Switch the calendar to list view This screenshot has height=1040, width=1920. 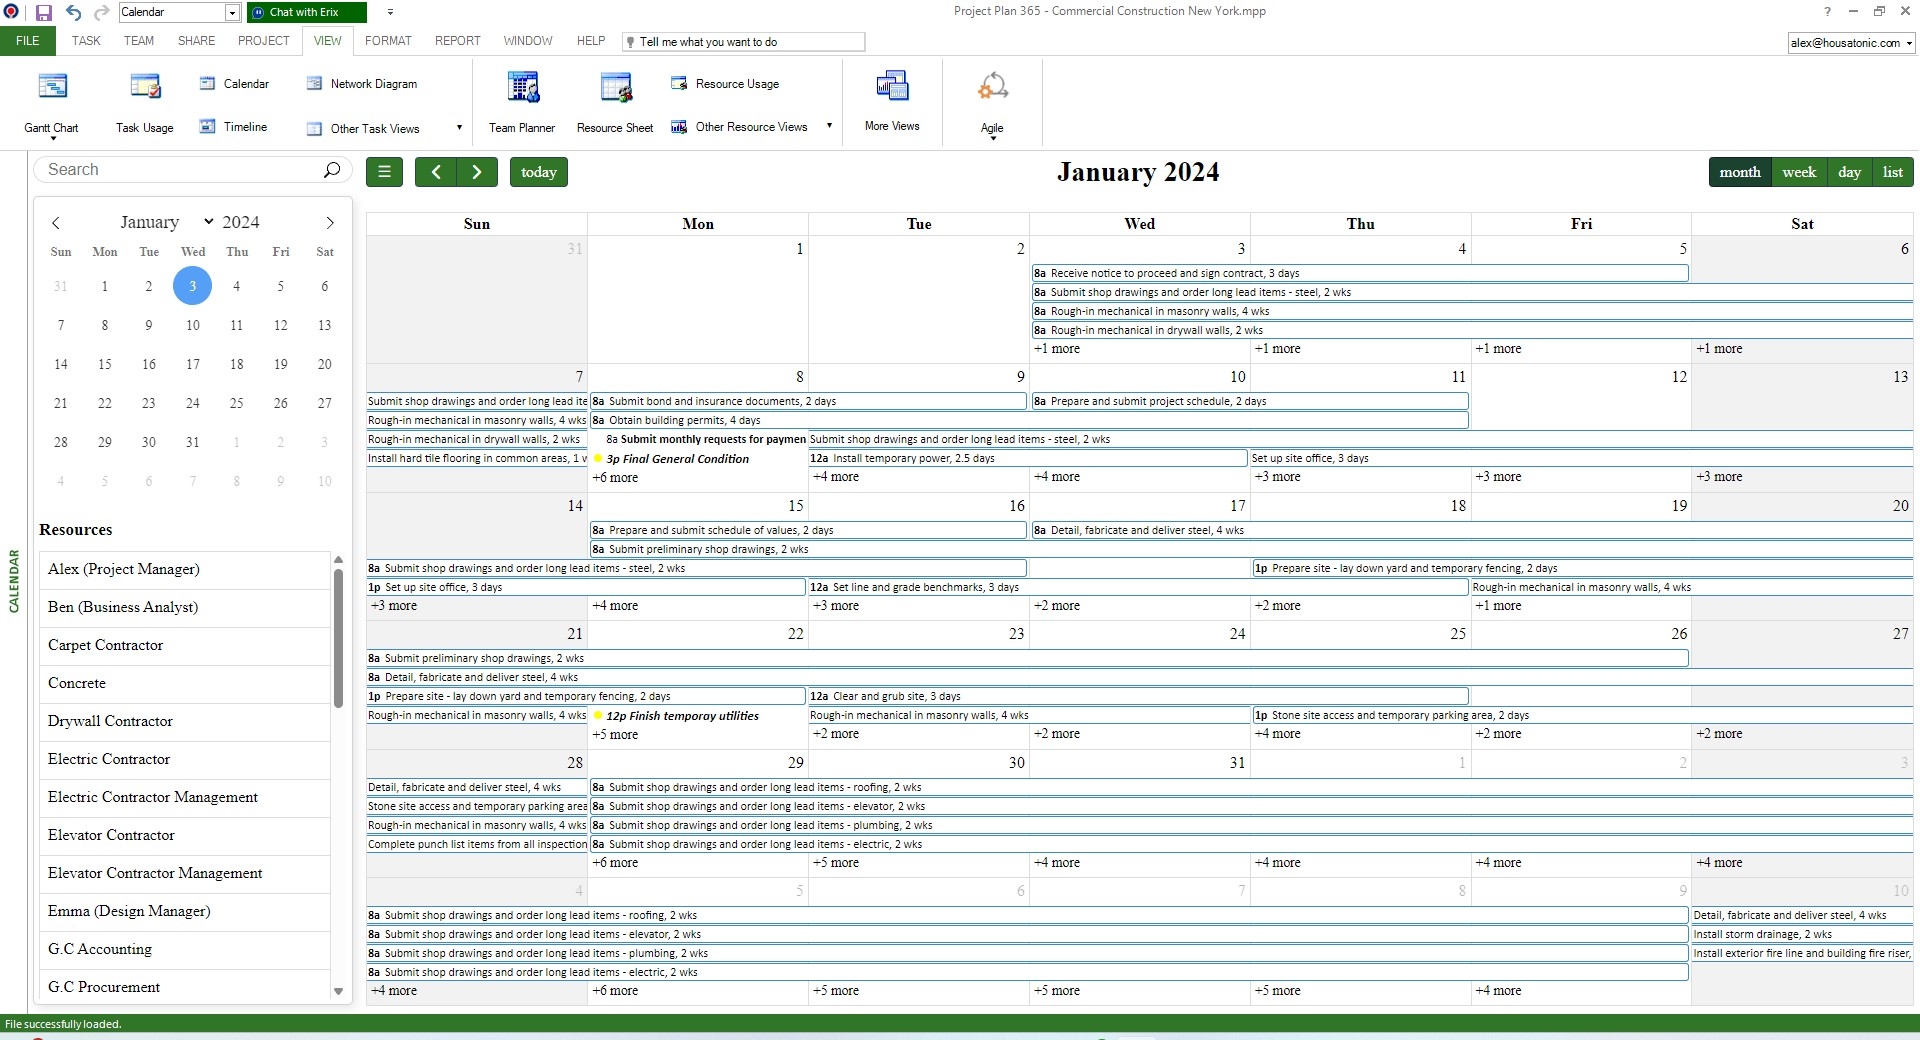point(1892,171)
